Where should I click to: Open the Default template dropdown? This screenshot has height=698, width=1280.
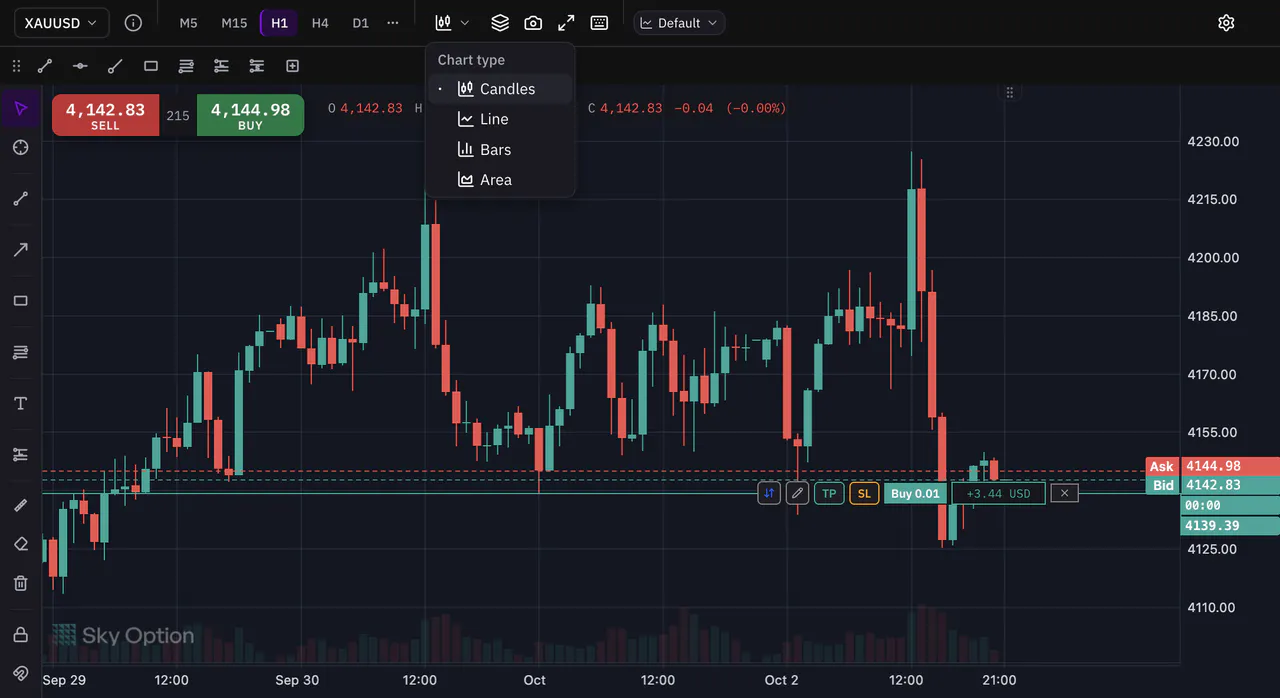click(x=679, y=23)
